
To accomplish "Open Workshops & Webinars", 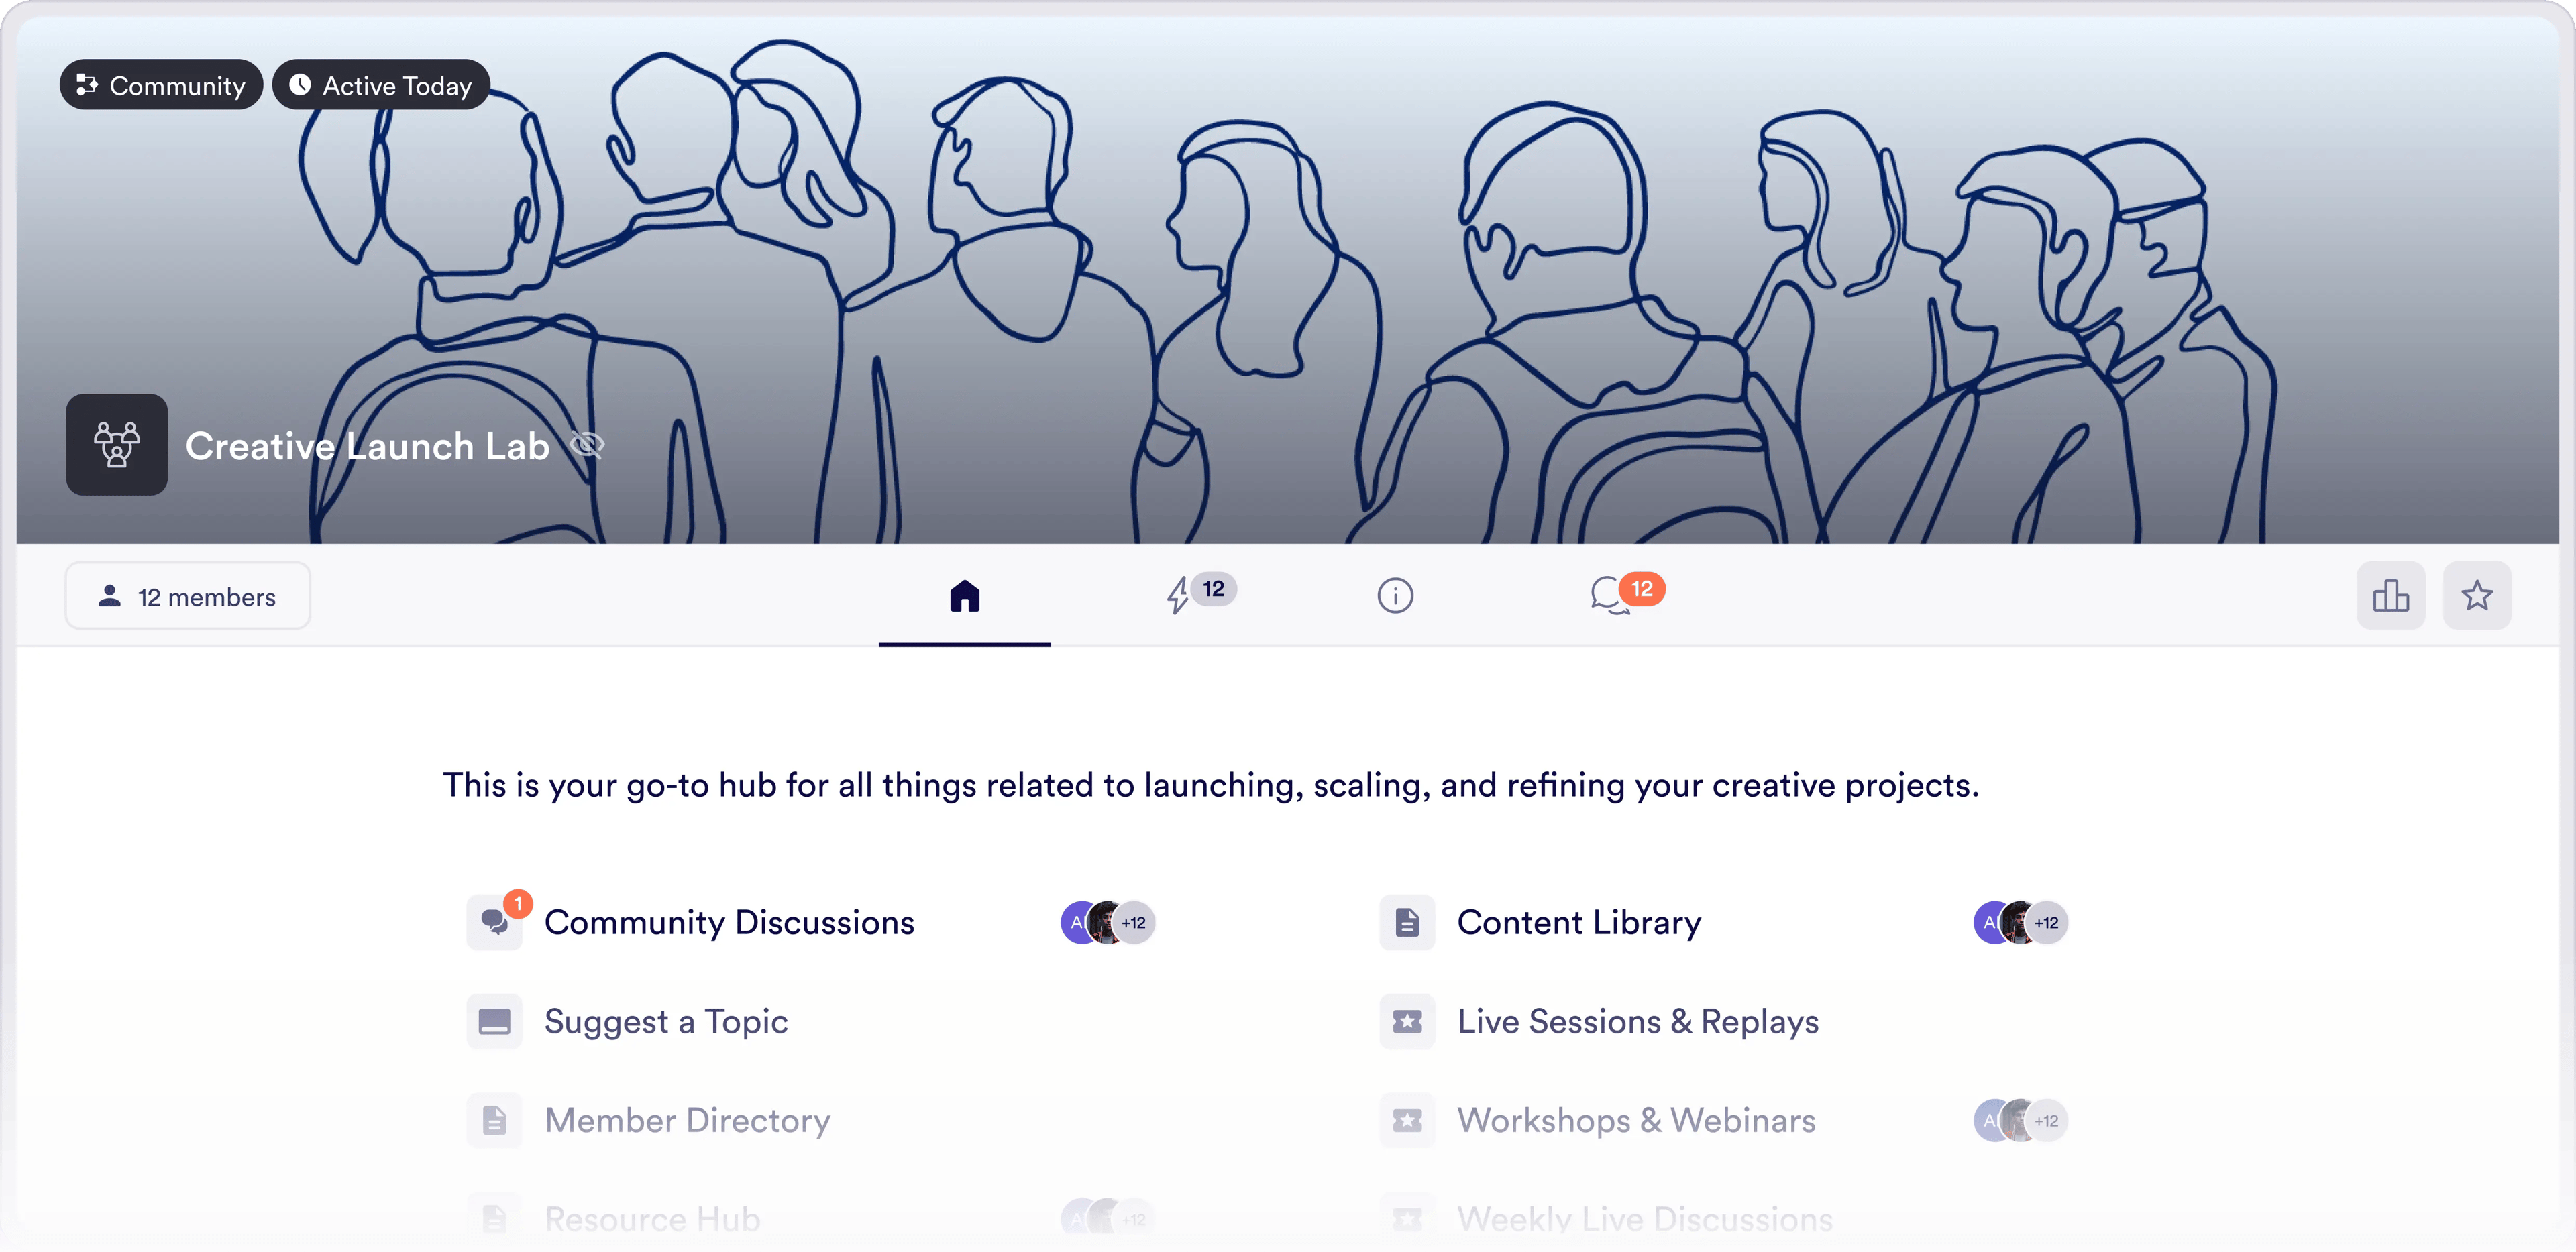I will (1636, 1120).
